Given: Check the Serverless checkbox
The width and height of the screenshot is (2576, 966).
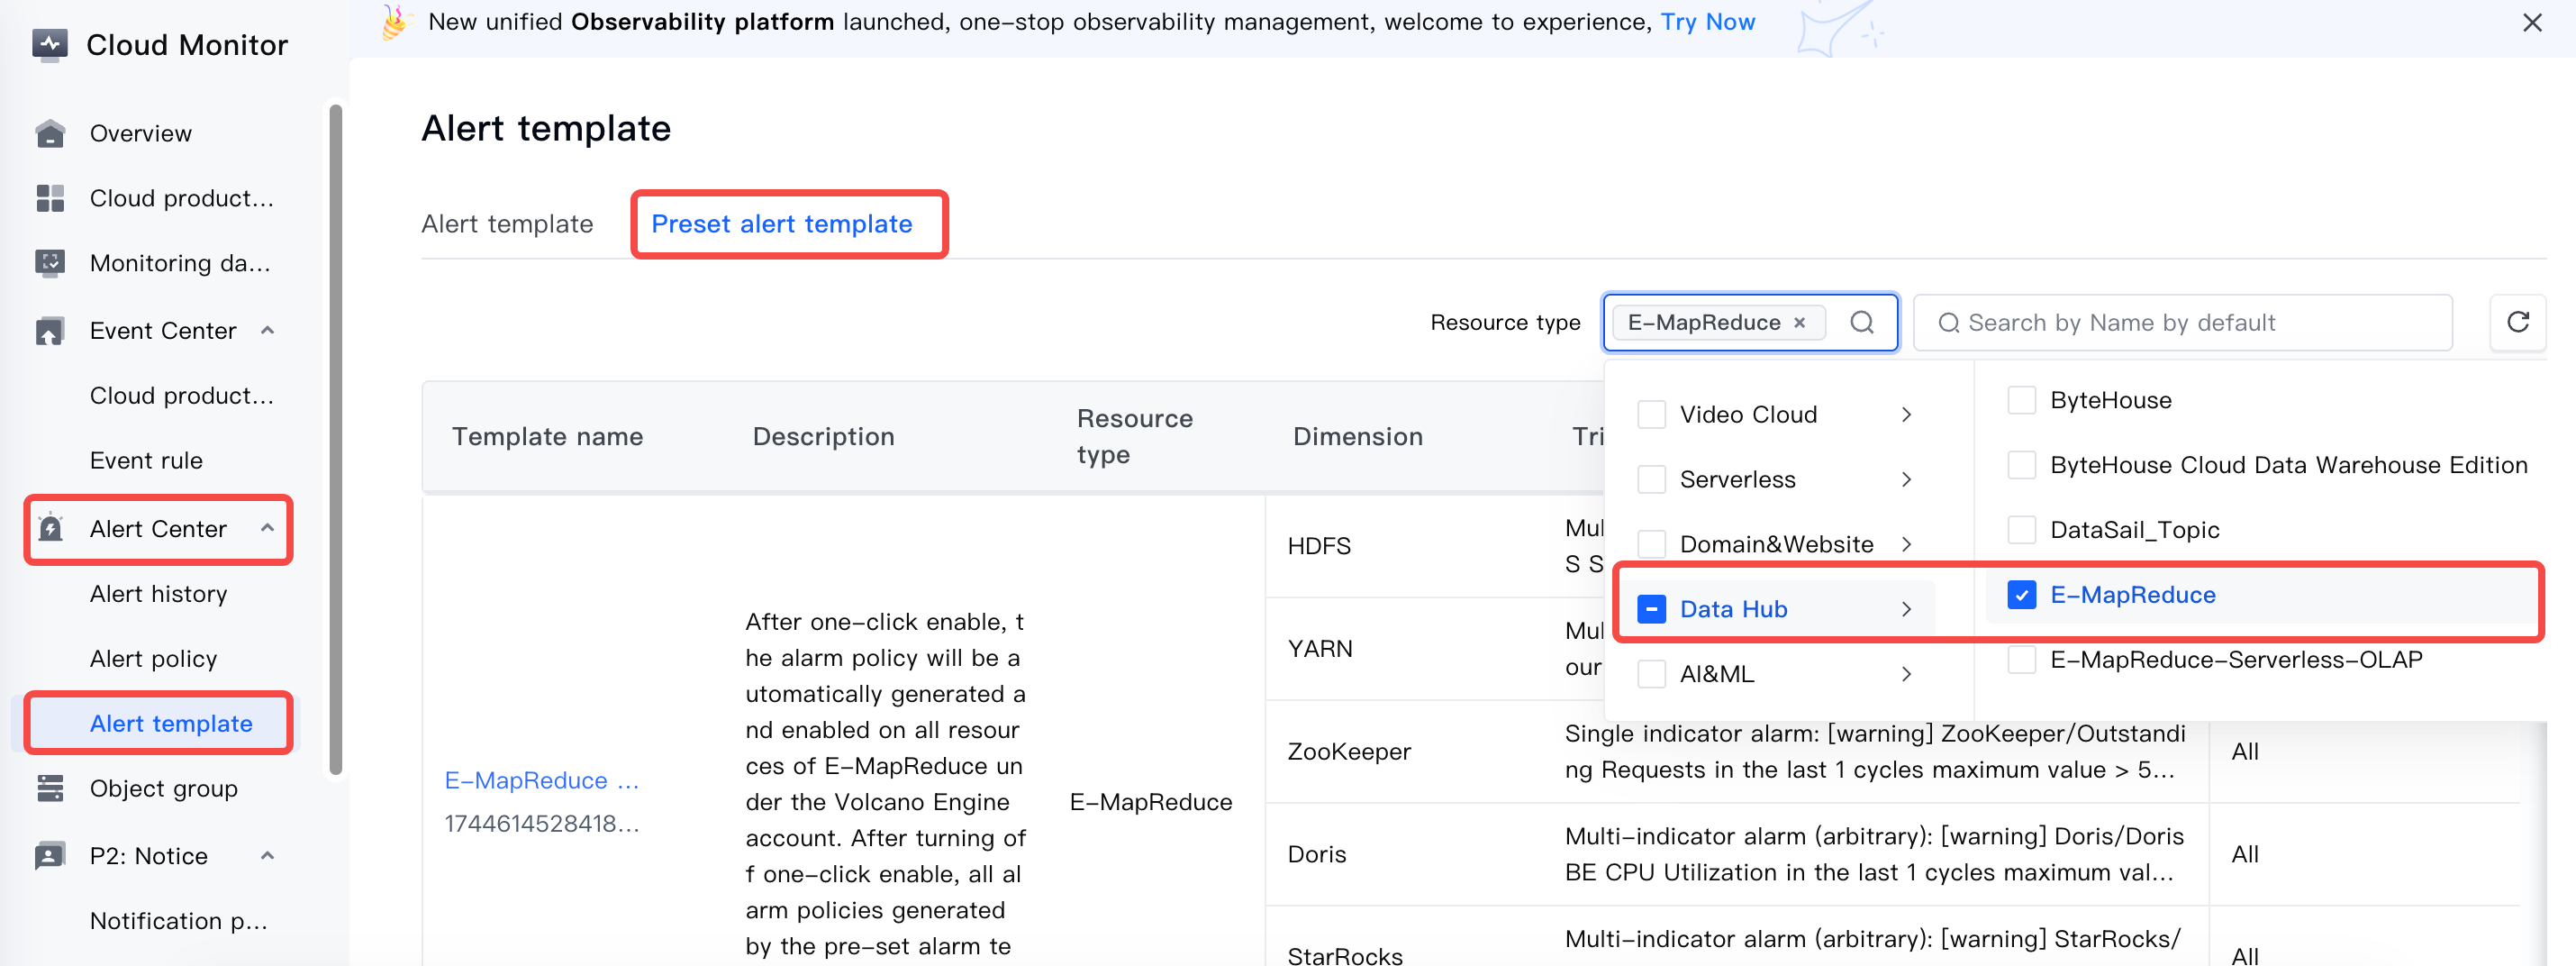Looking at the screenshot, I should [x=1651, y=479].
